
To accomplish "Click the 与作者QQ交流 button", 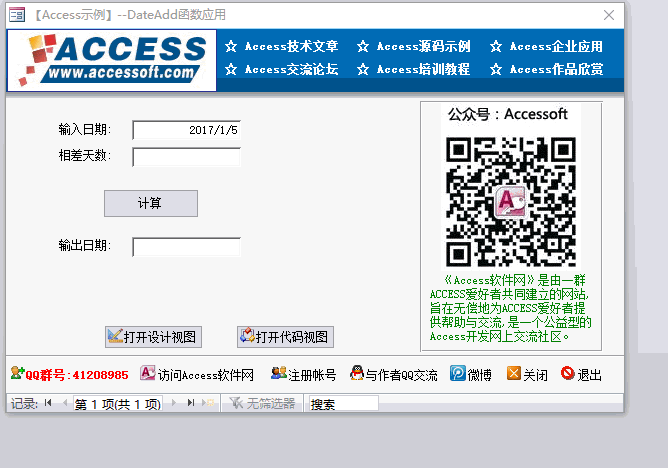I will point(394,374).
